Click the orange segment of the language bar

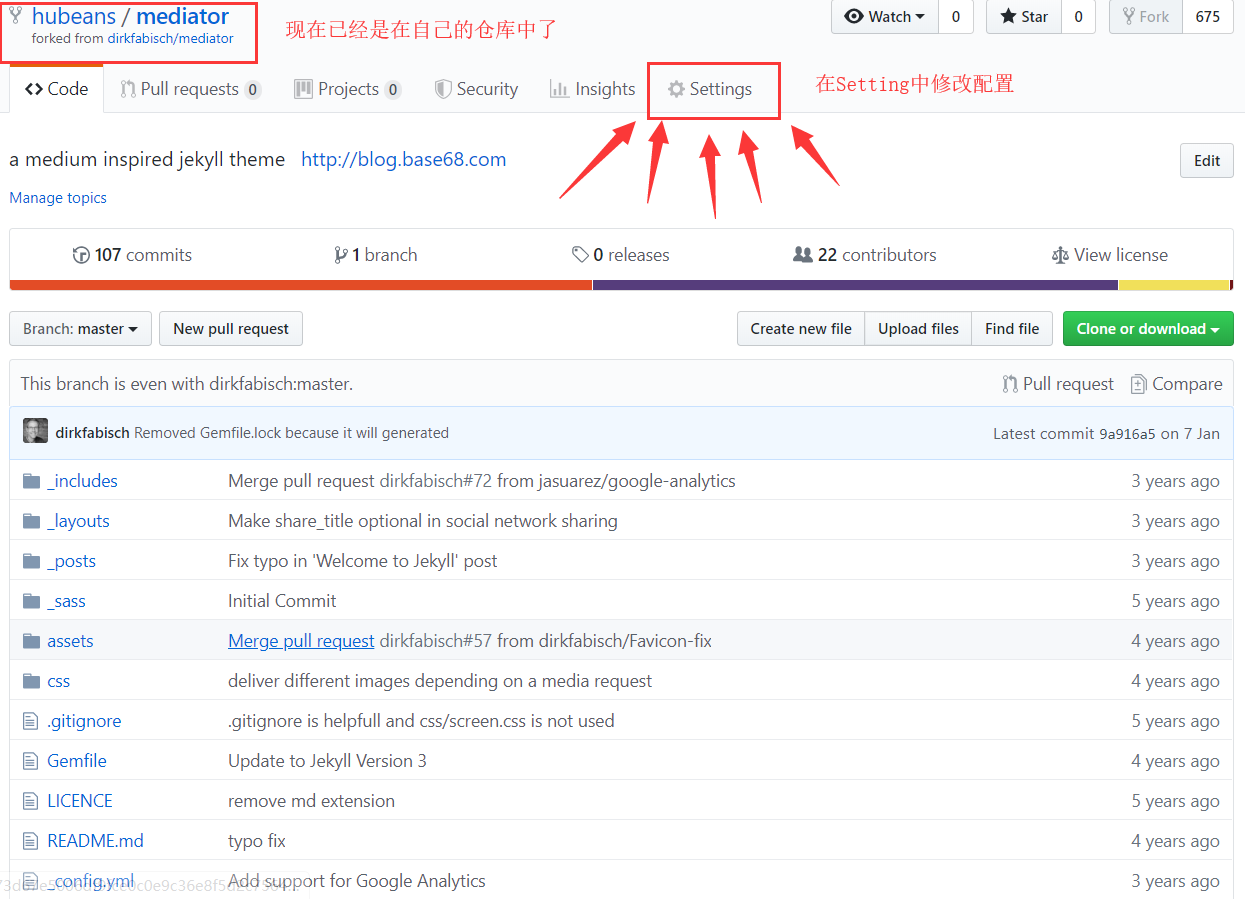pyautogui.click(x=301, y=285)
